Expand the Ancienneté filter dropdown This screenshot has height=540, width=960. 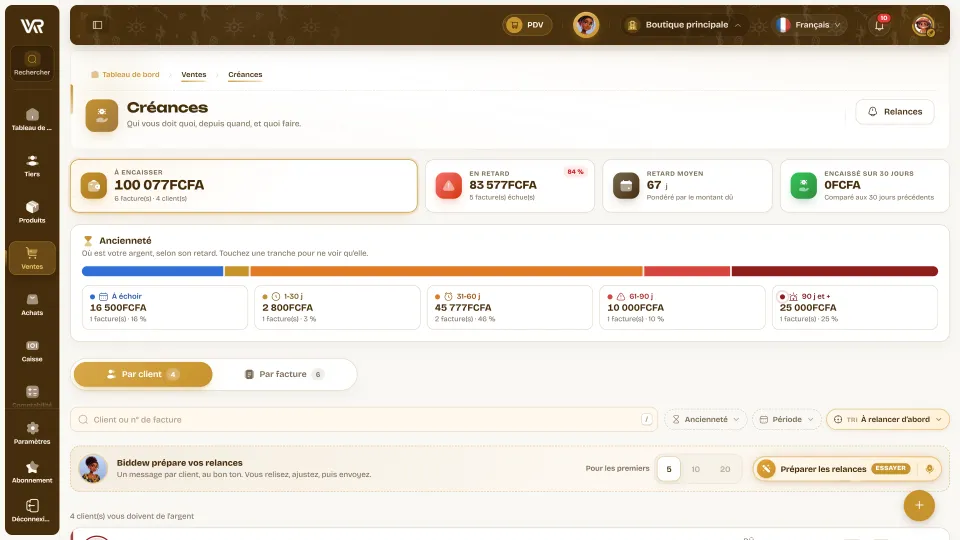point(705,419)
